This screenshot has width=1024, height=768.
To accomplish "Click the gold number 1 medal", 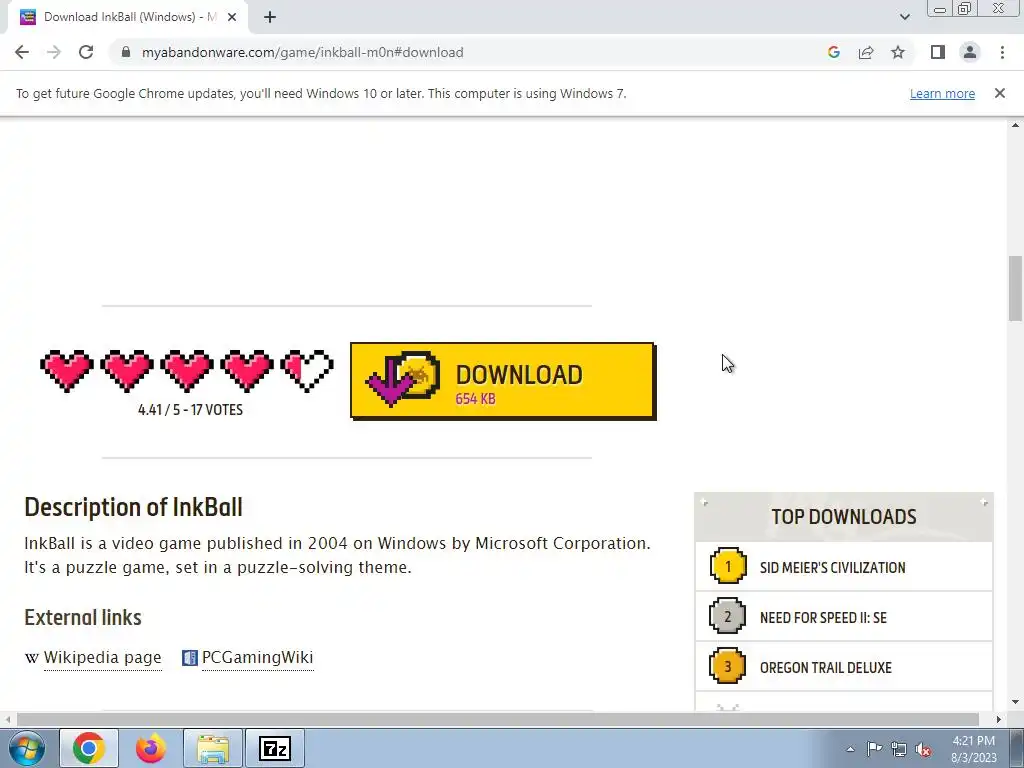I will pos(728,566).
